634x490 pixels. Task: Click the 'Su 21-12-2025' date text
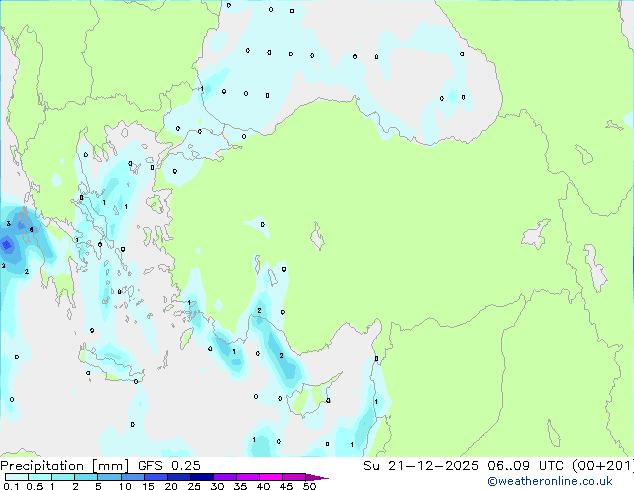click(421, 466)
